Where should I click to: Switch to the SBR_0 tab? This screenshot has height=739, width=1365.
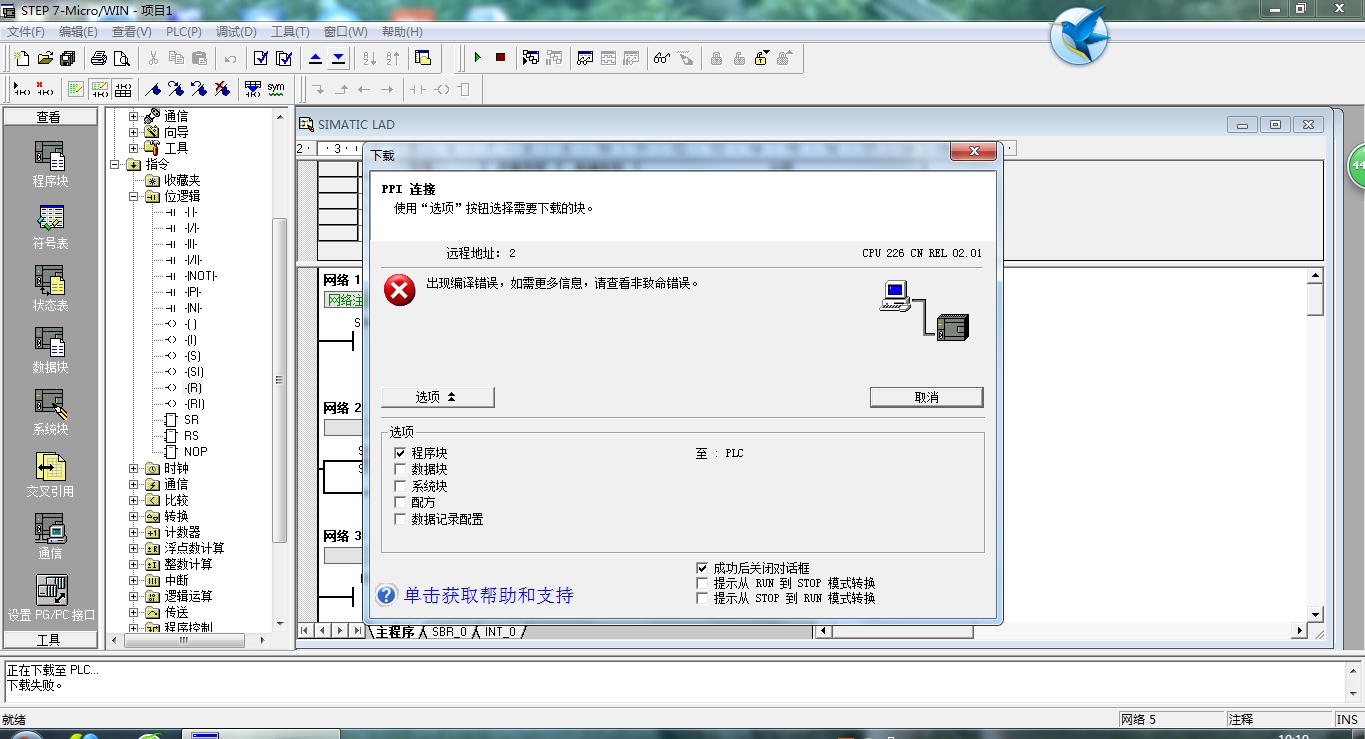[x=449, y=632]
